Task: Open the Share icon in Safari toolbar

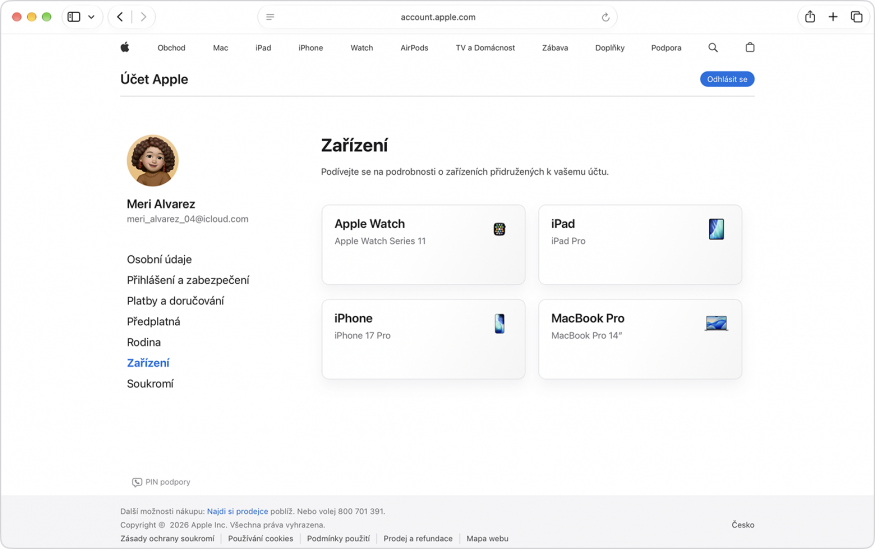Action: [810, 17]
